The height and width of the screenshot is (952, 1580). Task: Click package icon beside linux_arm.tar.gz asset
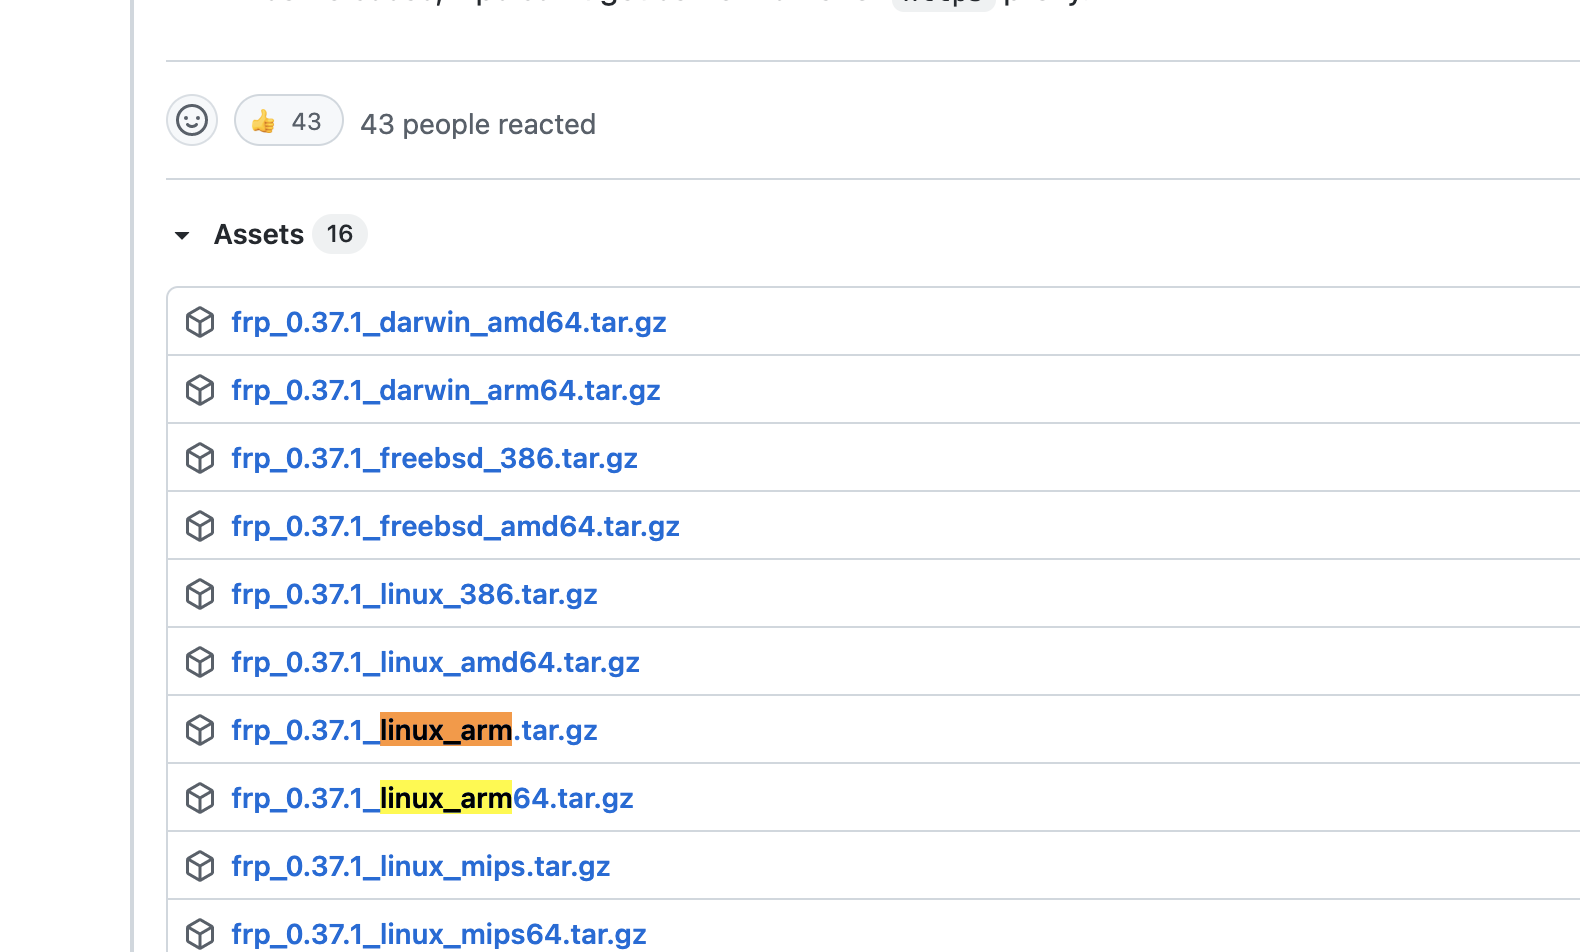click(x=200, y=730)
